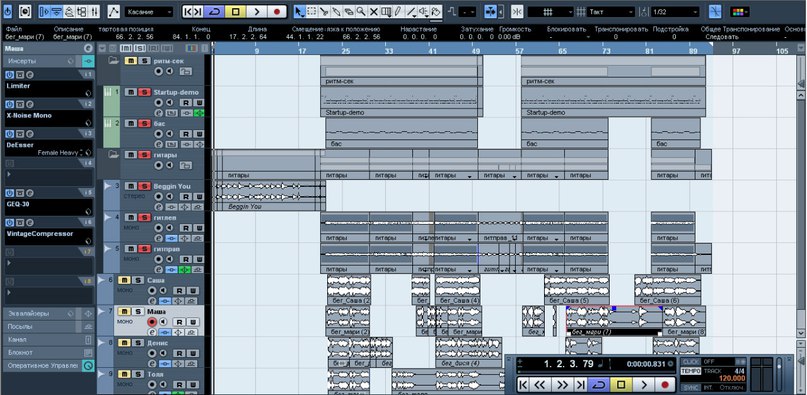
Task: Select the Draw pencil tool
Action: 398,11
